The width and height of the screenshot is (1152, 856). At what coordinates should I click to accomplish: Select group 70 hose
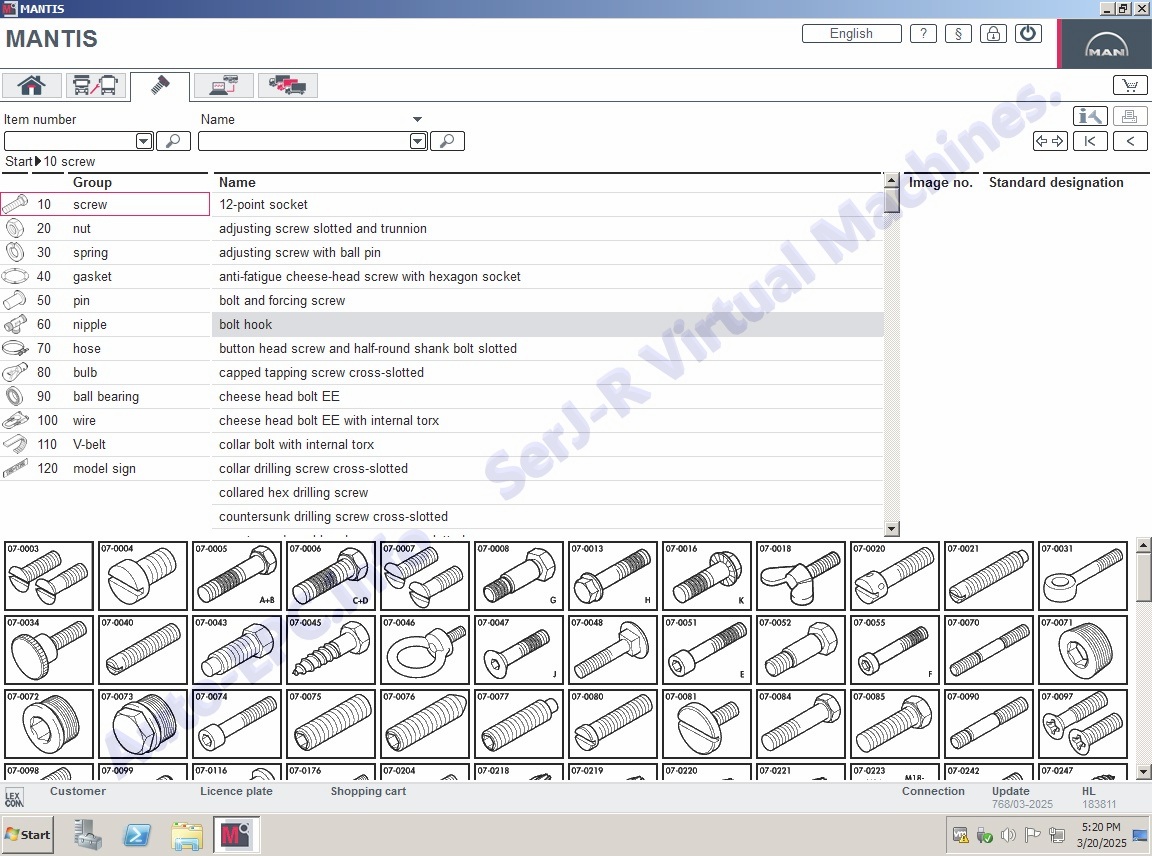click(x=105, y=348)
